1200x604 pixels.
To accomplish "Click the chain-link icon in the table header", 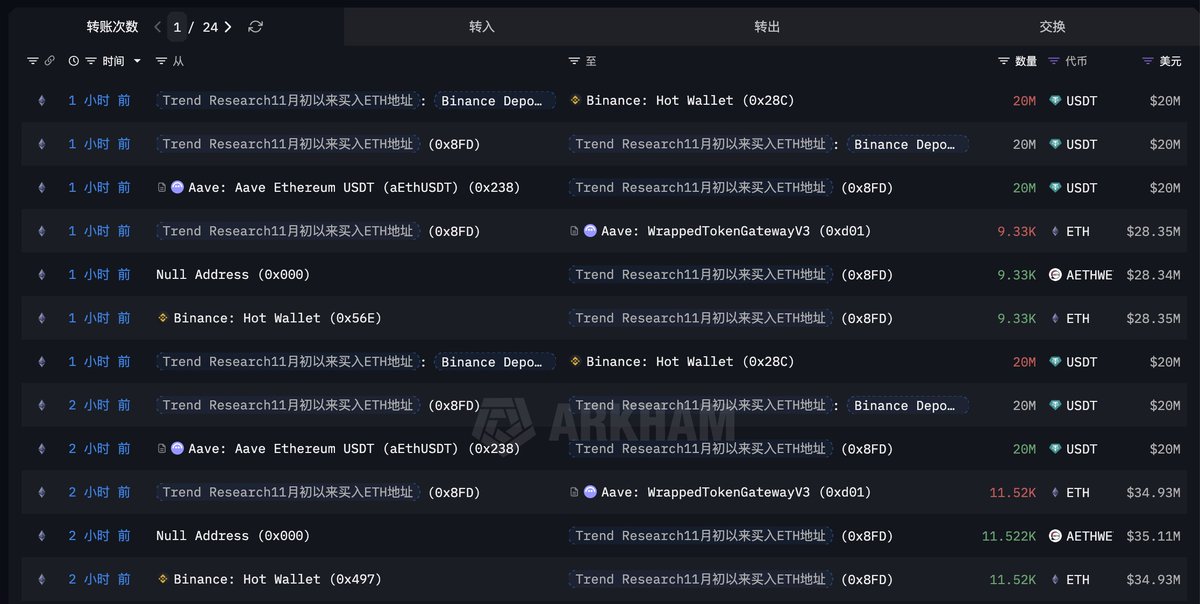I will [x=49, y=61].
